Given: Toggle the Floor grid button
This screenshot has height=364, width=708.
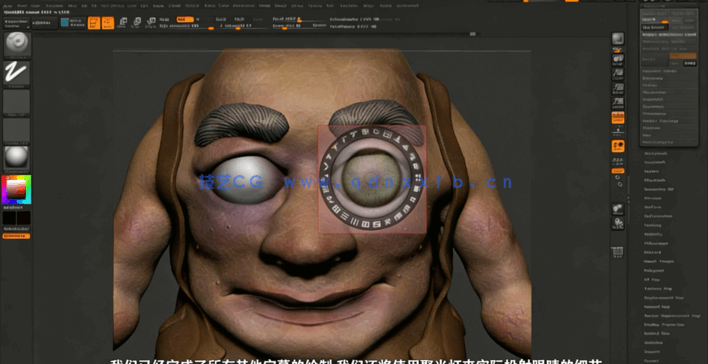Looking at the screenshot, I should tap(618, 132).
